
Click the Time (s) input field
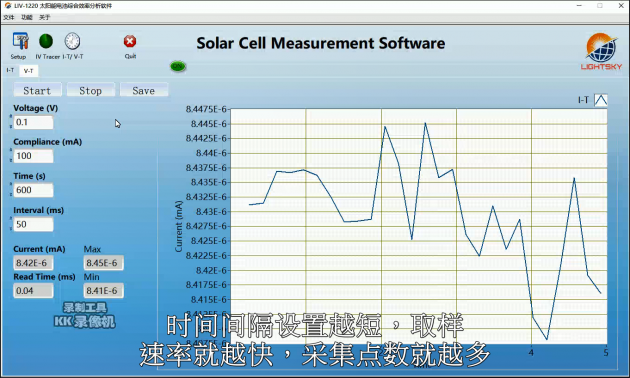[x=34, y=190]
